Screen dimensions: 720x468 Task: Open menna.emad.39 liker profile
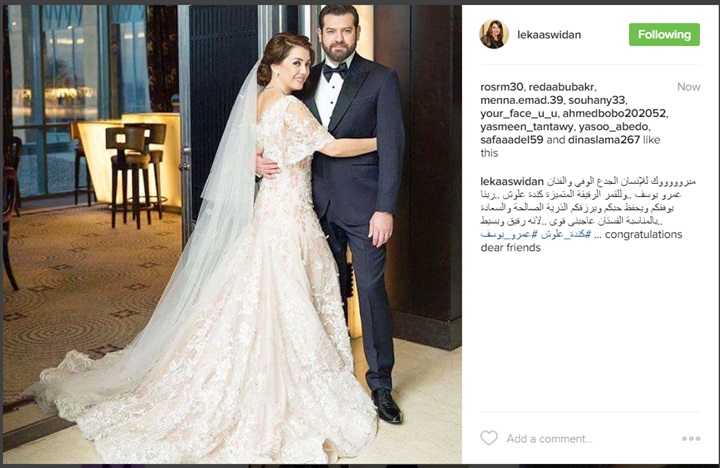pos(521,100)
